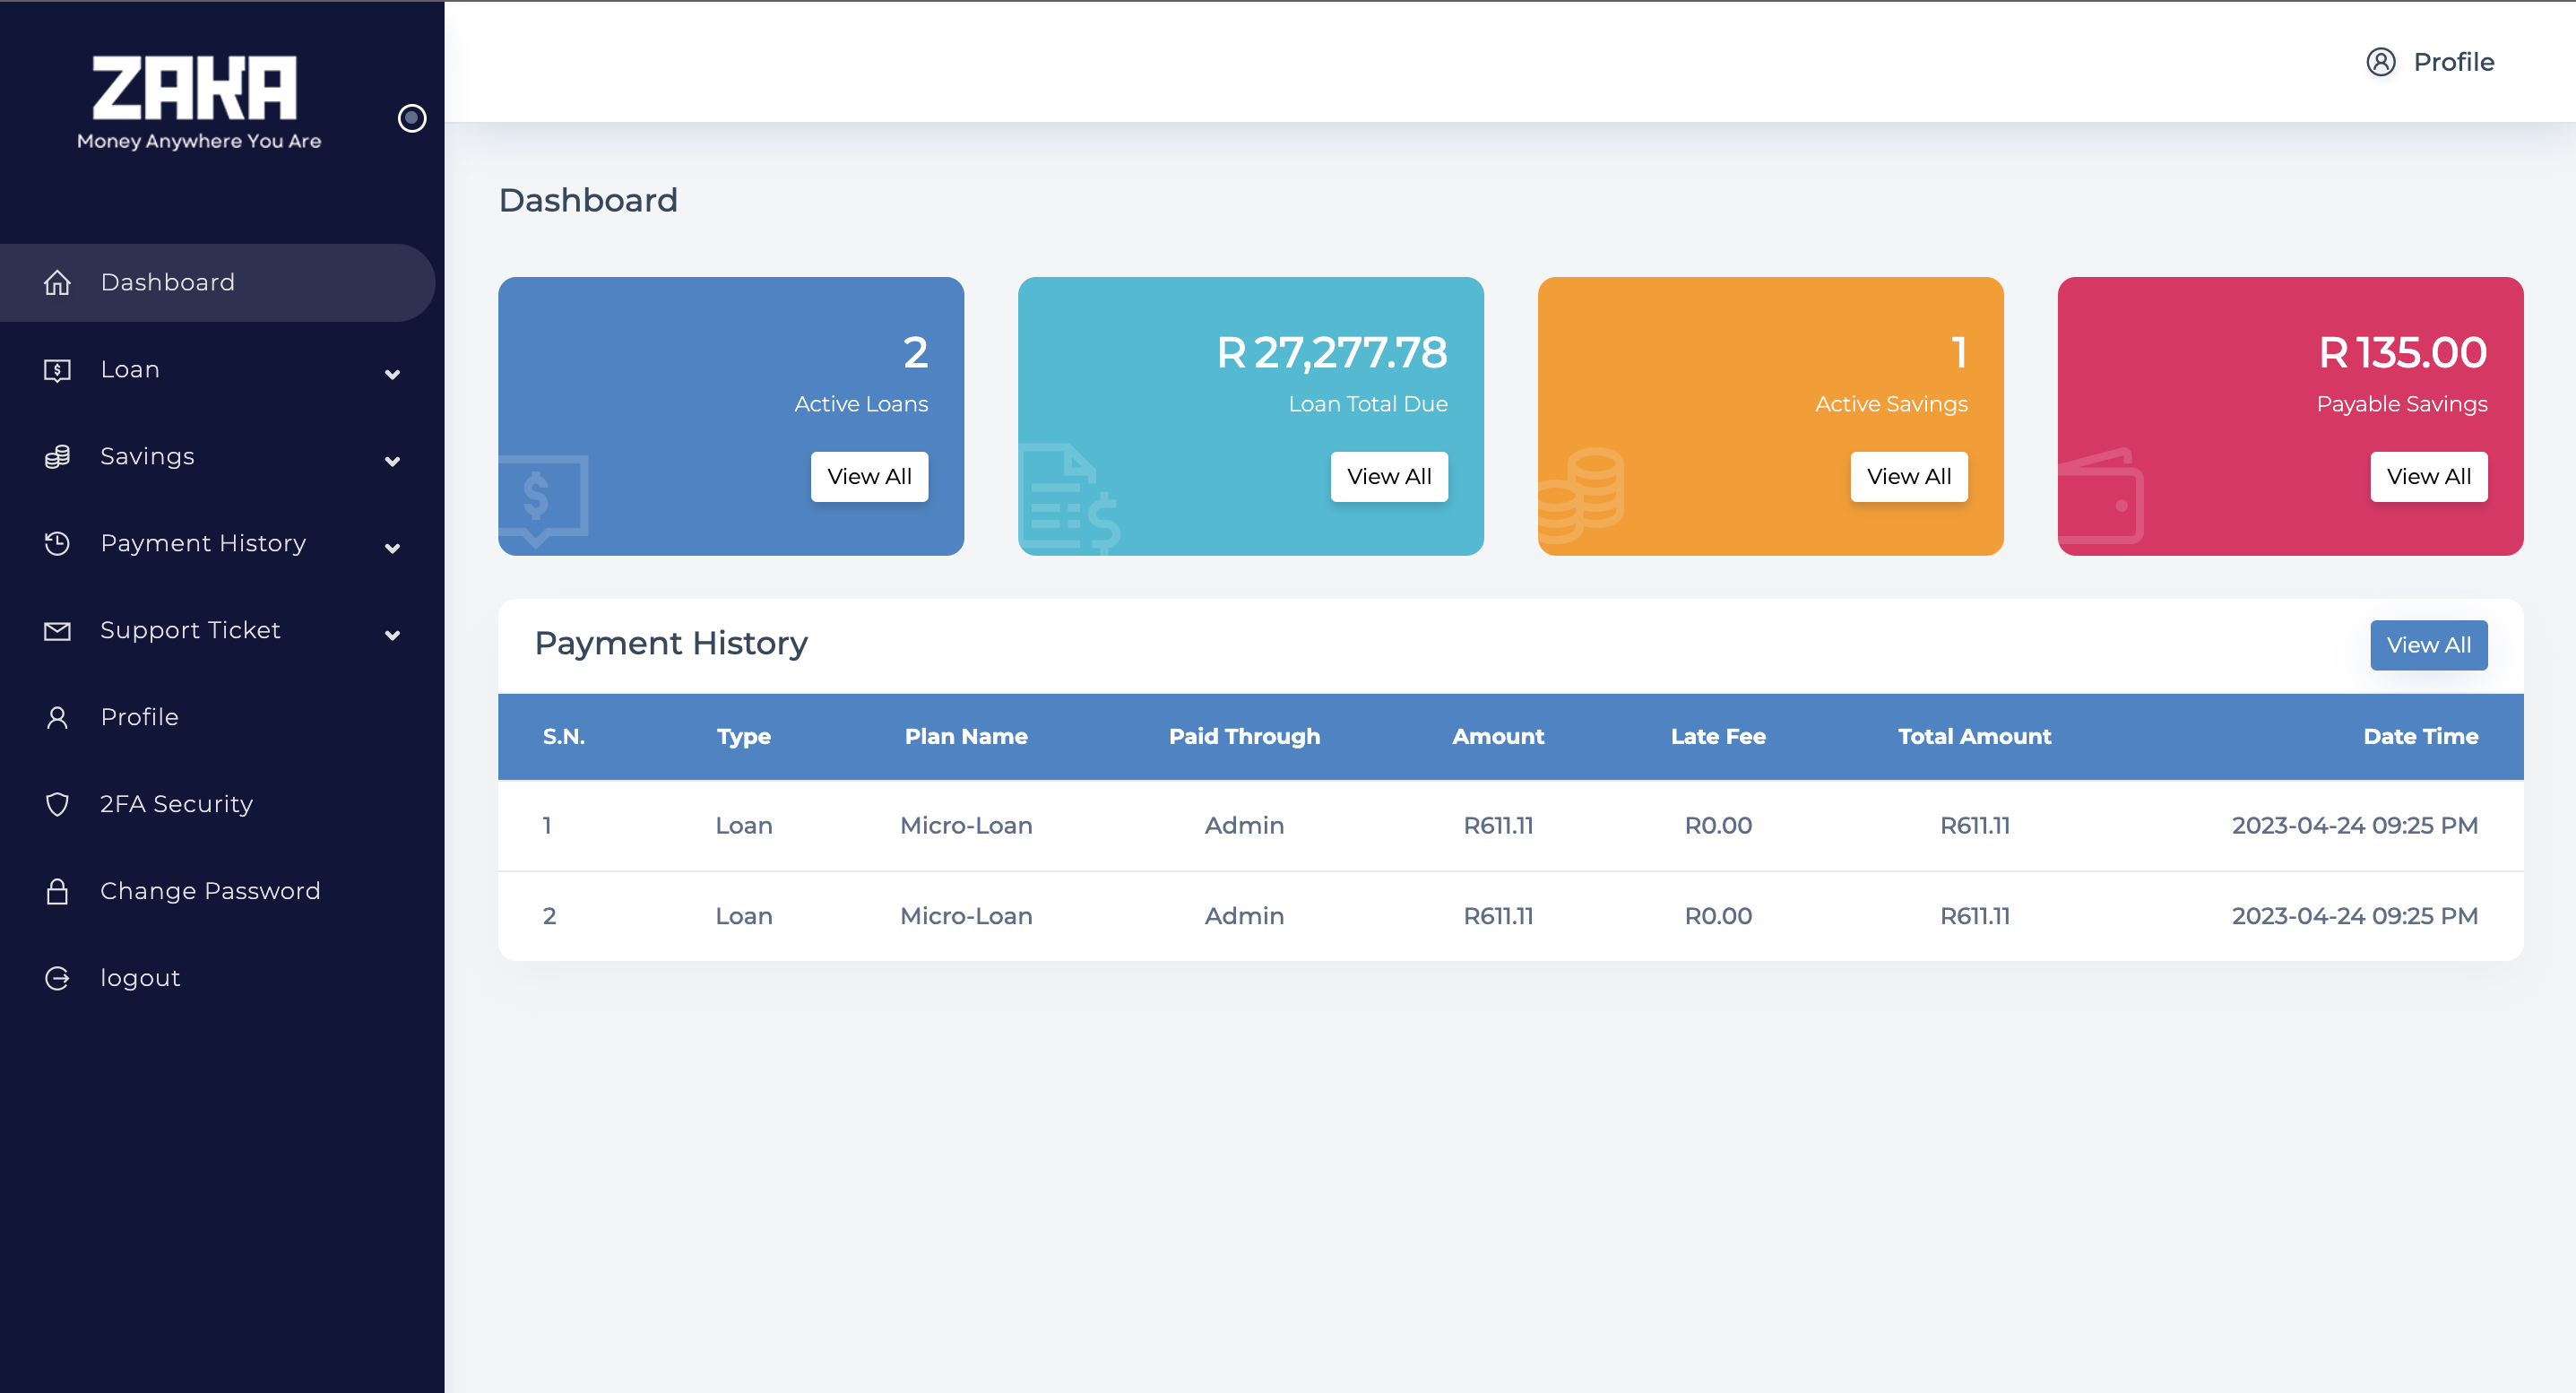View all Active Loans
Viewport: 2576px width, 1393px height.
pyautogui.click(x=869, y=477)
